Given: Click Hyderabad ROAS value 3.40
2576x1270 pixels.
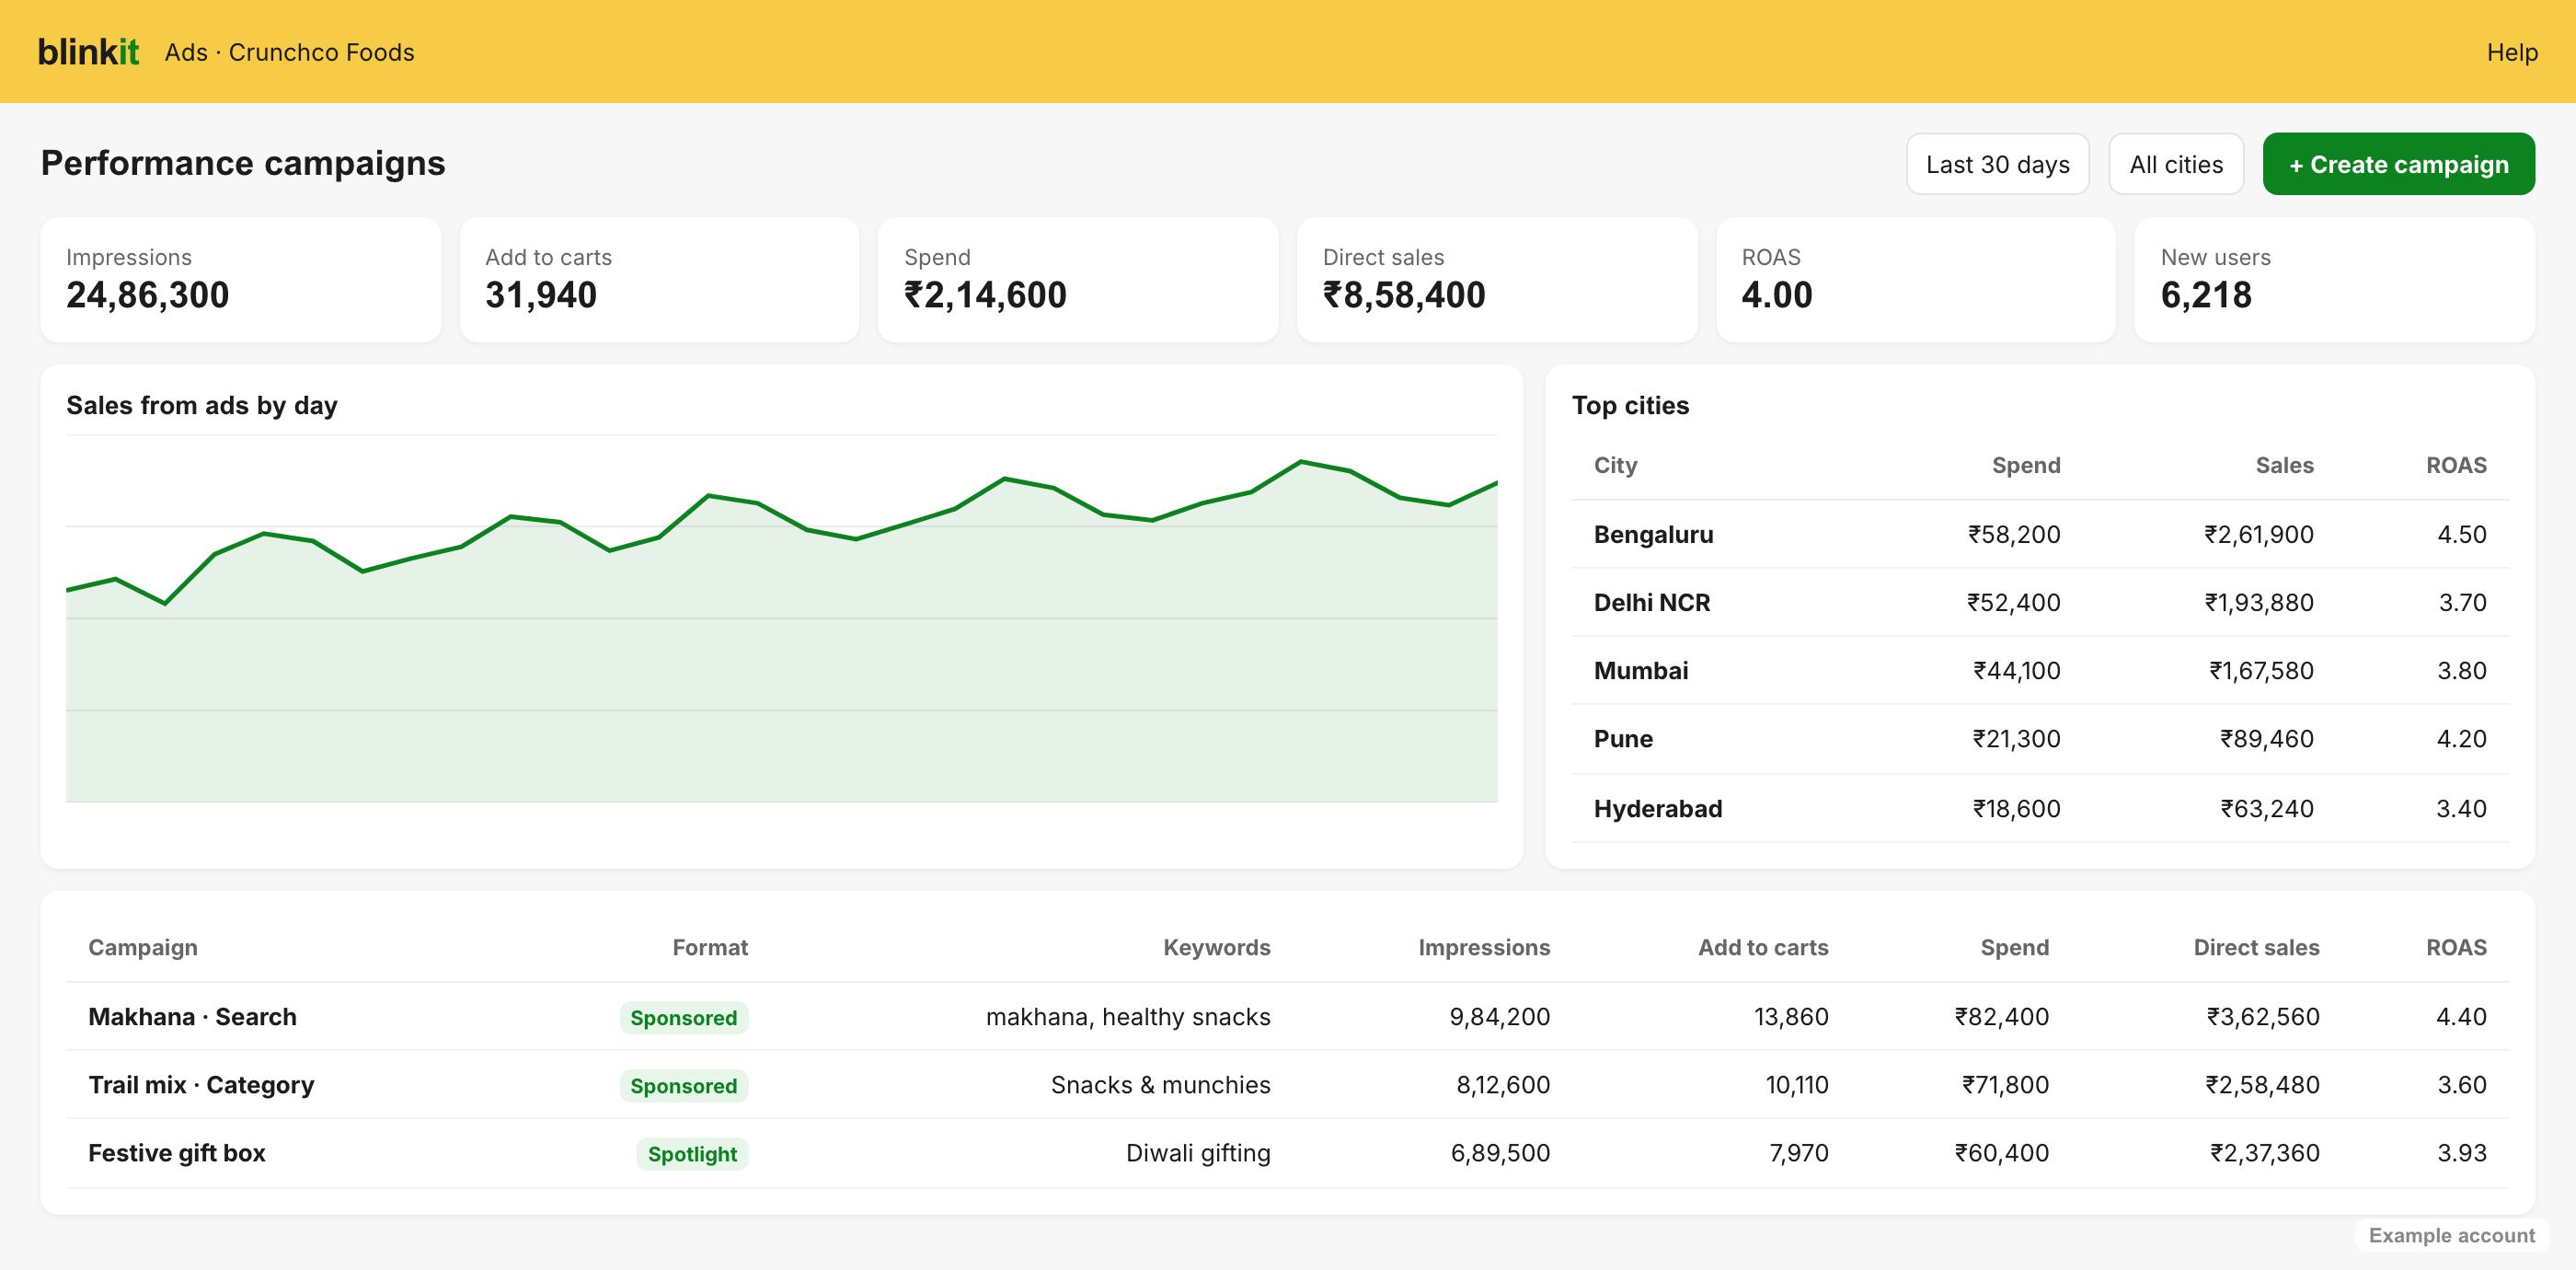Looking at the screenshot, I should click(2461, 808).
